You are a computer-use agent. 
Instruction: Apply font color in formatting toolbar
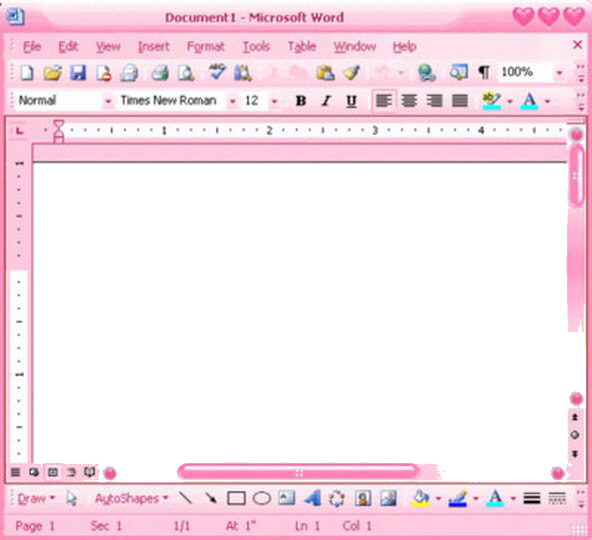(529, 101)
